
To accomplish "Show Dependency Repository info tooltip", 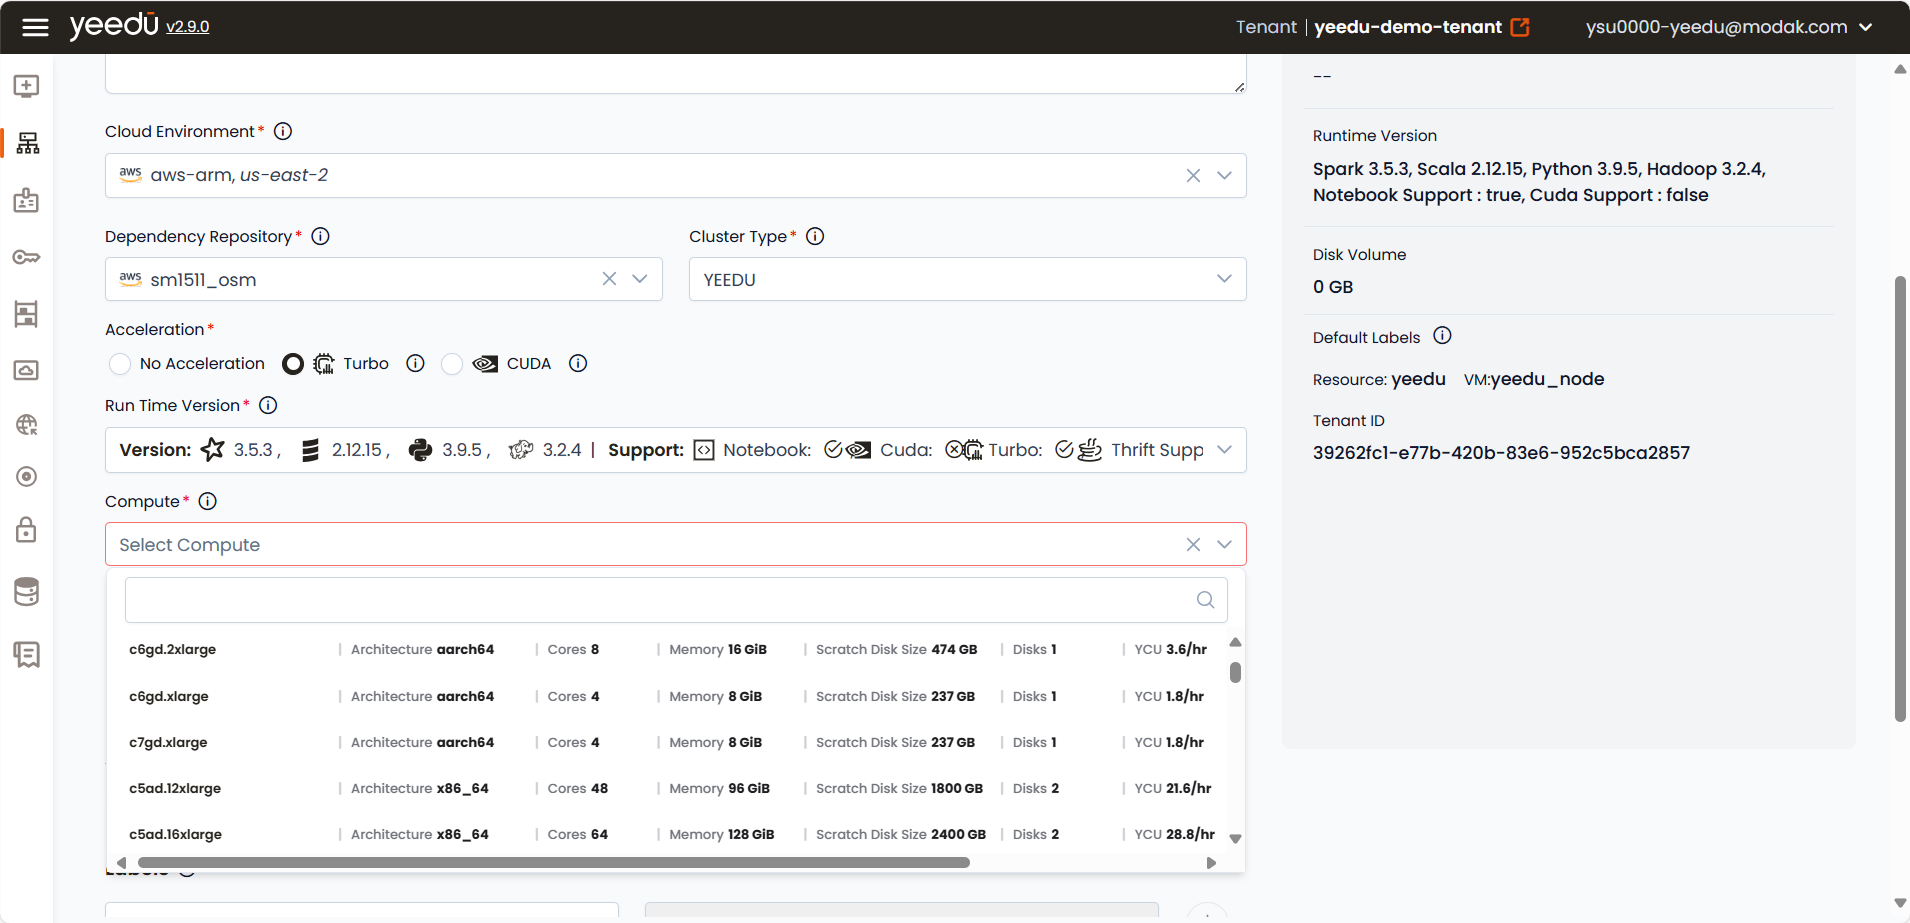I will [x=320, y=236].
